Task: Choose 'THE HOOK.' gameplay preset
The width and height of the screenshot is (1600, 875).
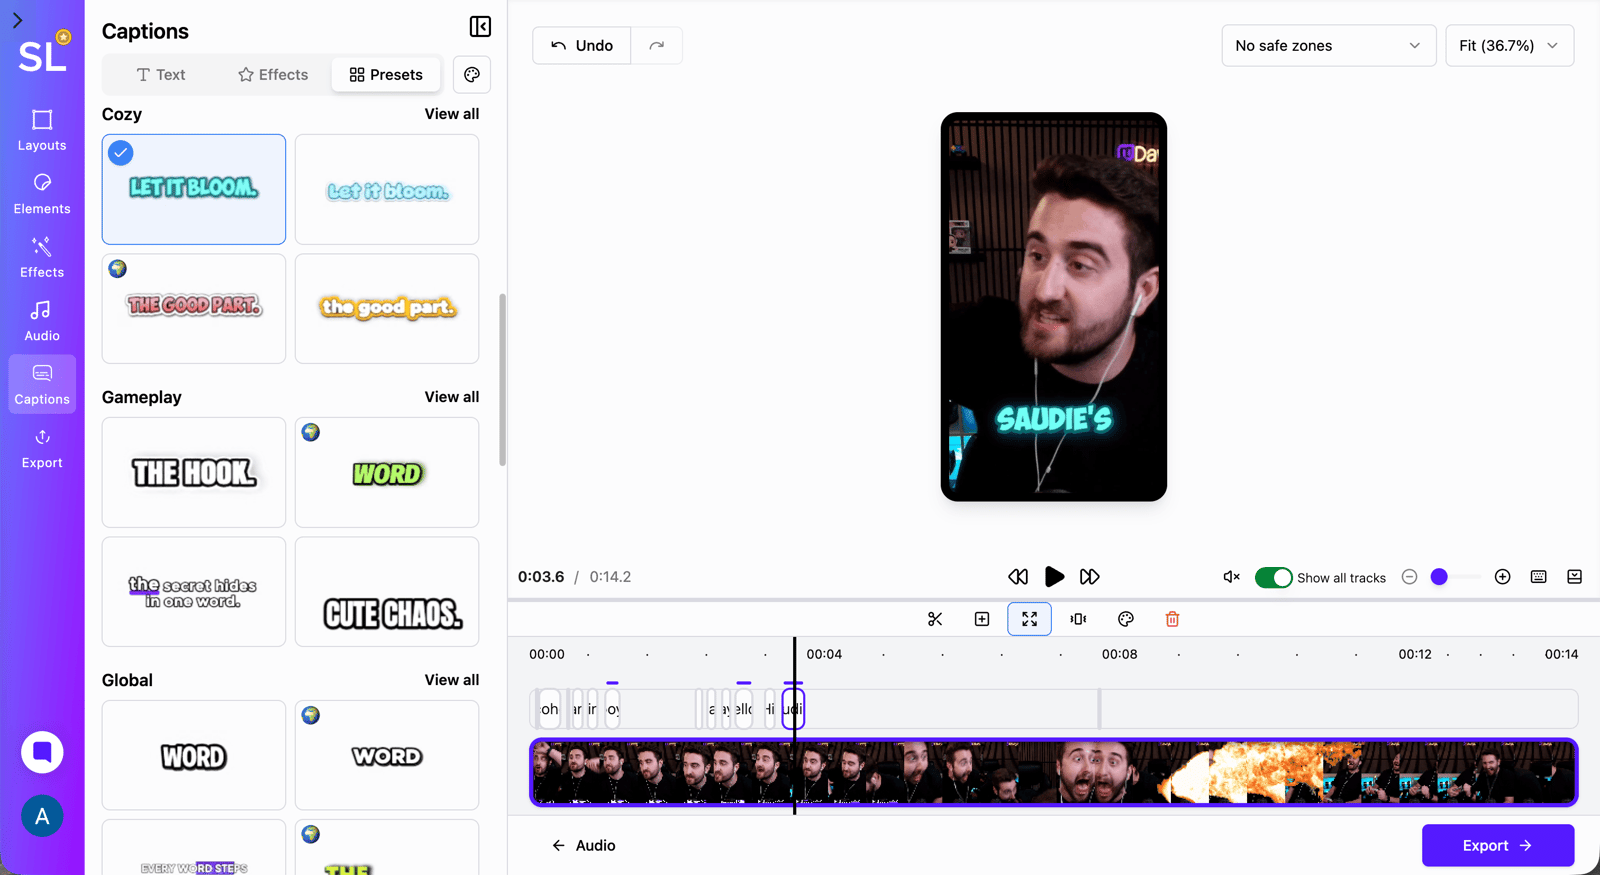Action: coord(194,472)
